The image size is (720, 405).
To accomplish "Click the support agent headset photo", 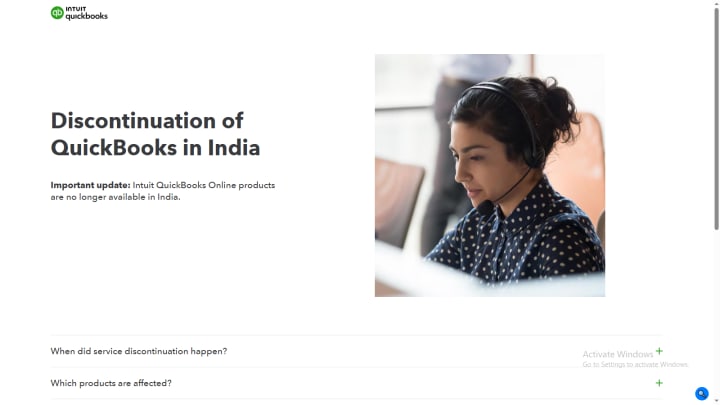I will pos(489,175).
